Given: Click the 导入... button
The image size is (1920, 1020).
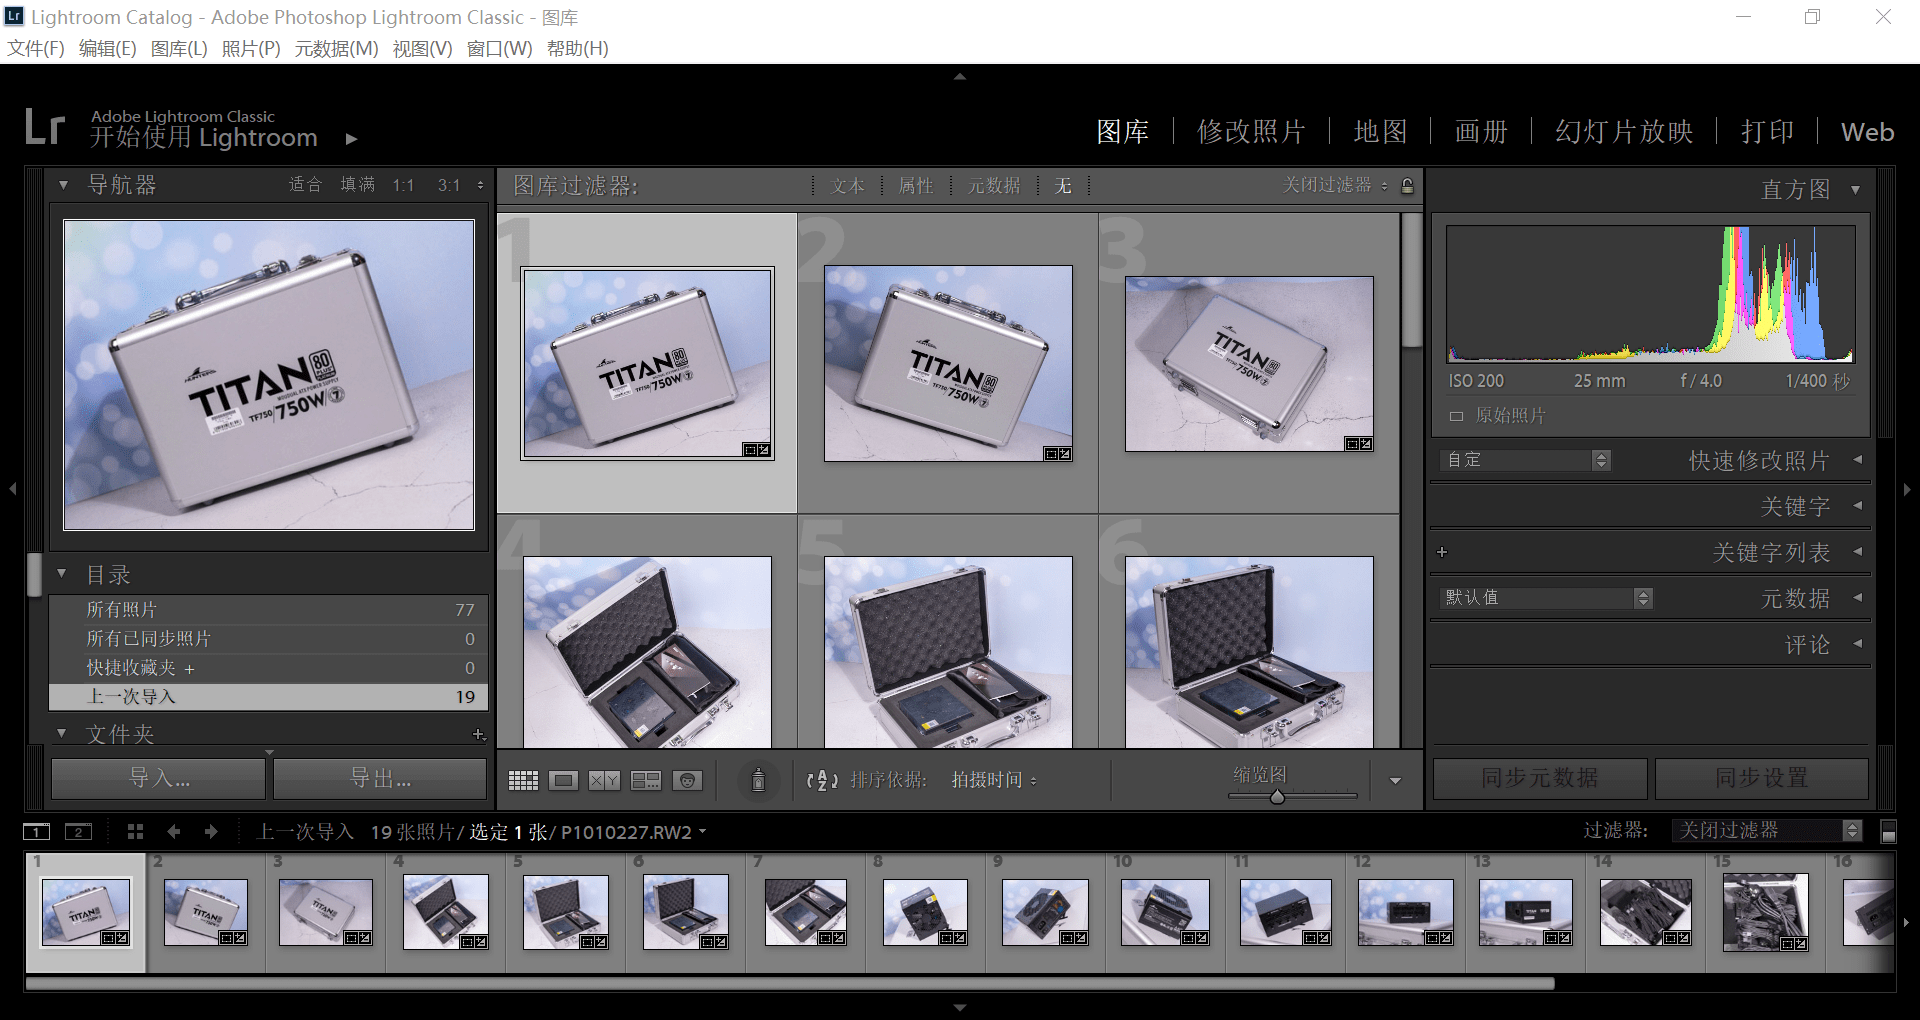Looking at the screenshot, I should click(159, 778).
